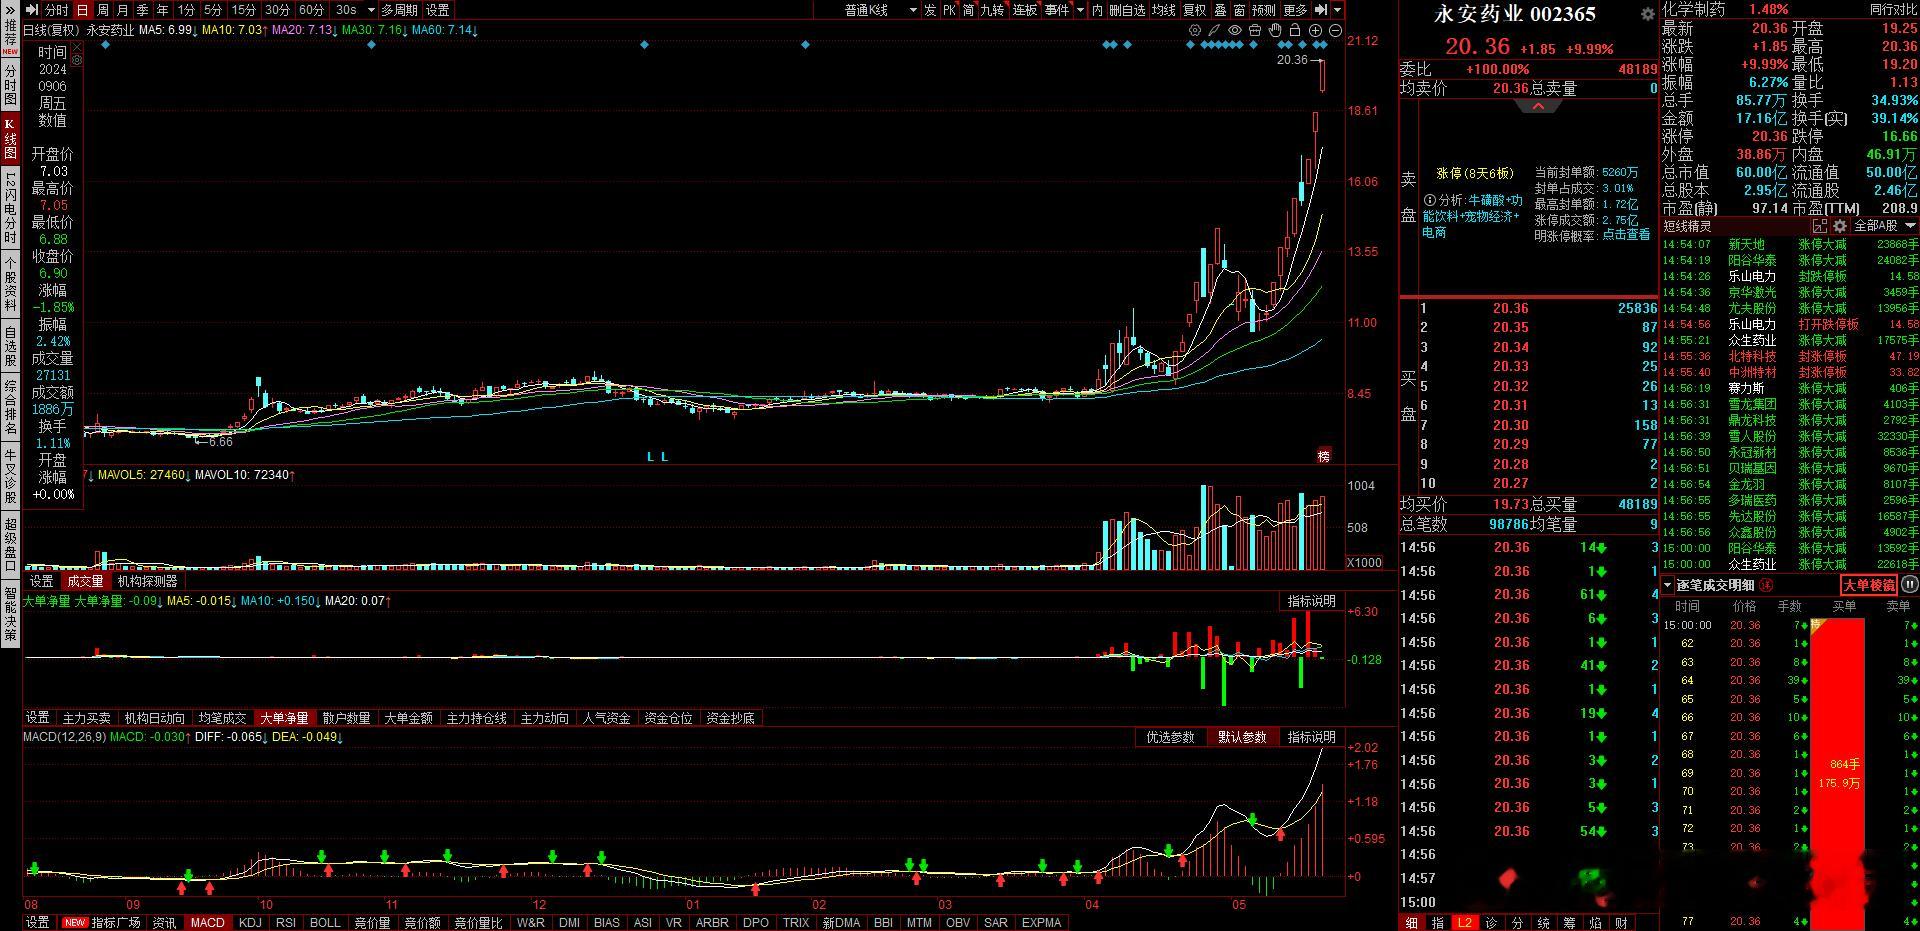Close the data info box X icon
This screenshot has height=931, width=1920.
tap(77, 47)
